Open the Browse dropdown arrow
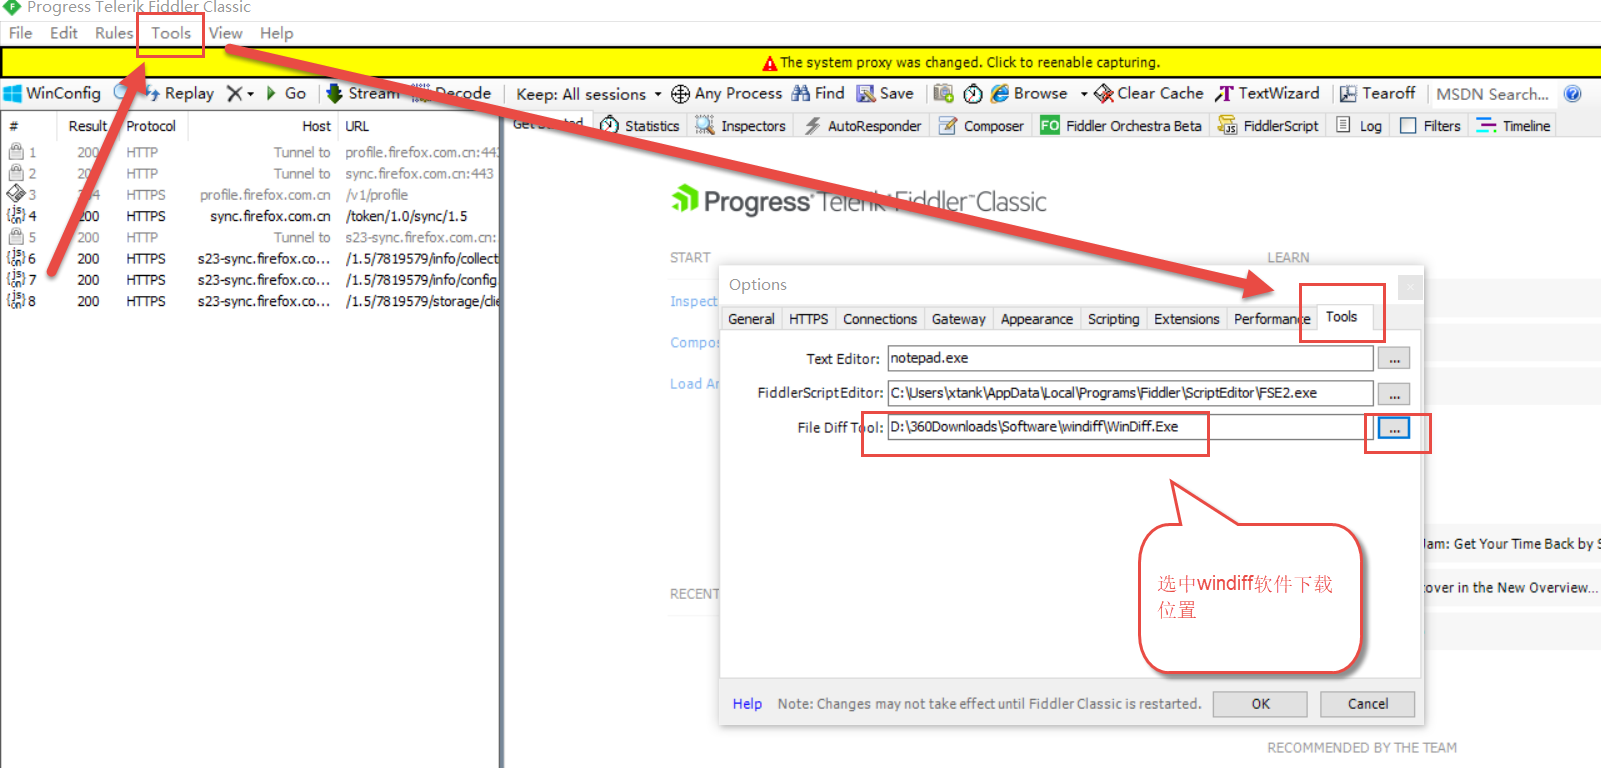Screen dimensions: 1601x768 (1083, 95)
